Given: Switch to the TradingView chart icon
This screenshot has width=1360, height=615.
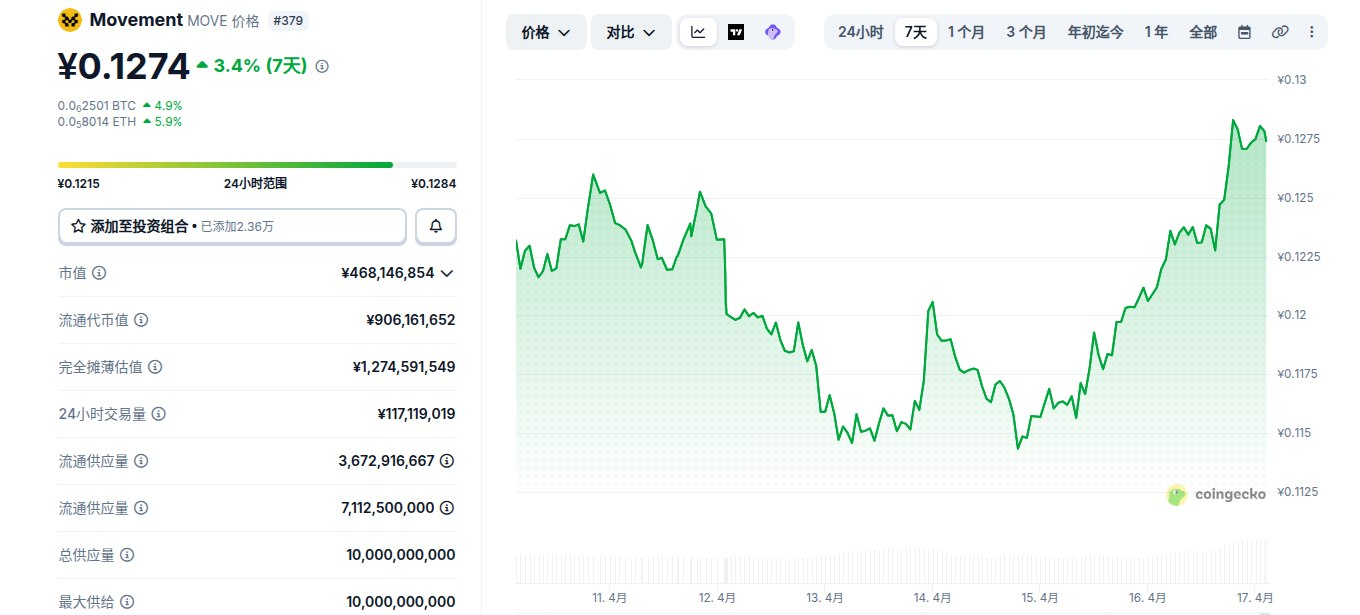Looking at the screenshot, I should (x=736, y=32).
